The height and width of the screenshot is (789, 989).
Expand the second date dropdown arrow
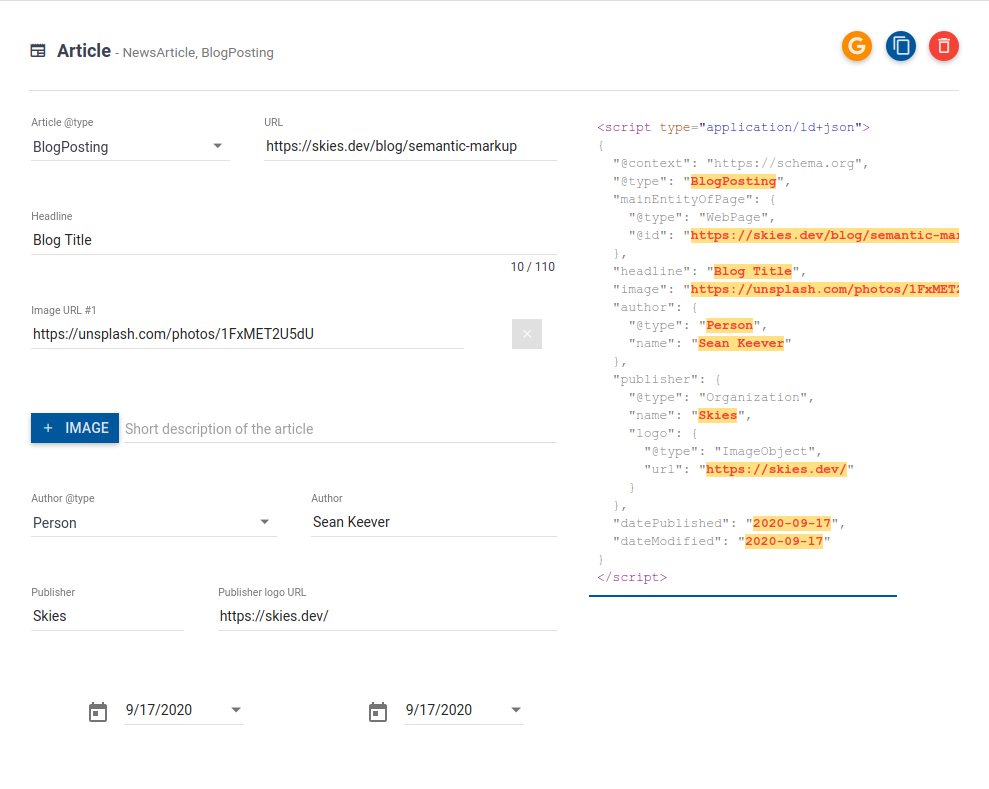[517, 710]
